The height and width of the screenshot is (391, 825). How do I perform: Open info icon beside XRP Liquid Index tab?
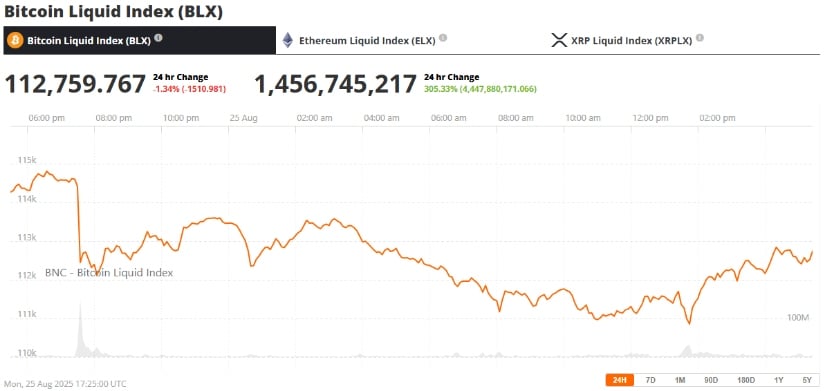tap(700, 38)
